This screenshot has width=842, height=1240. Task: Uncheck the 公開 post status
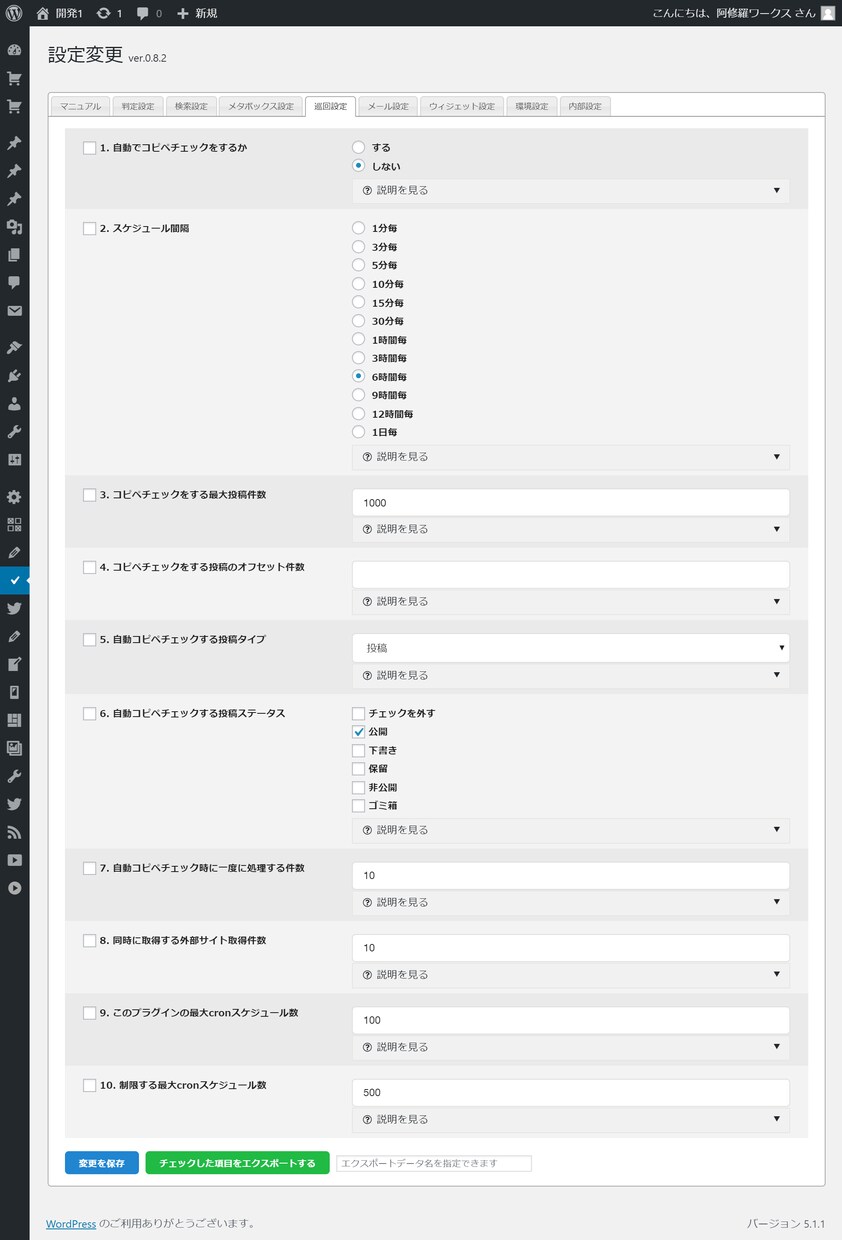[358, 732]
